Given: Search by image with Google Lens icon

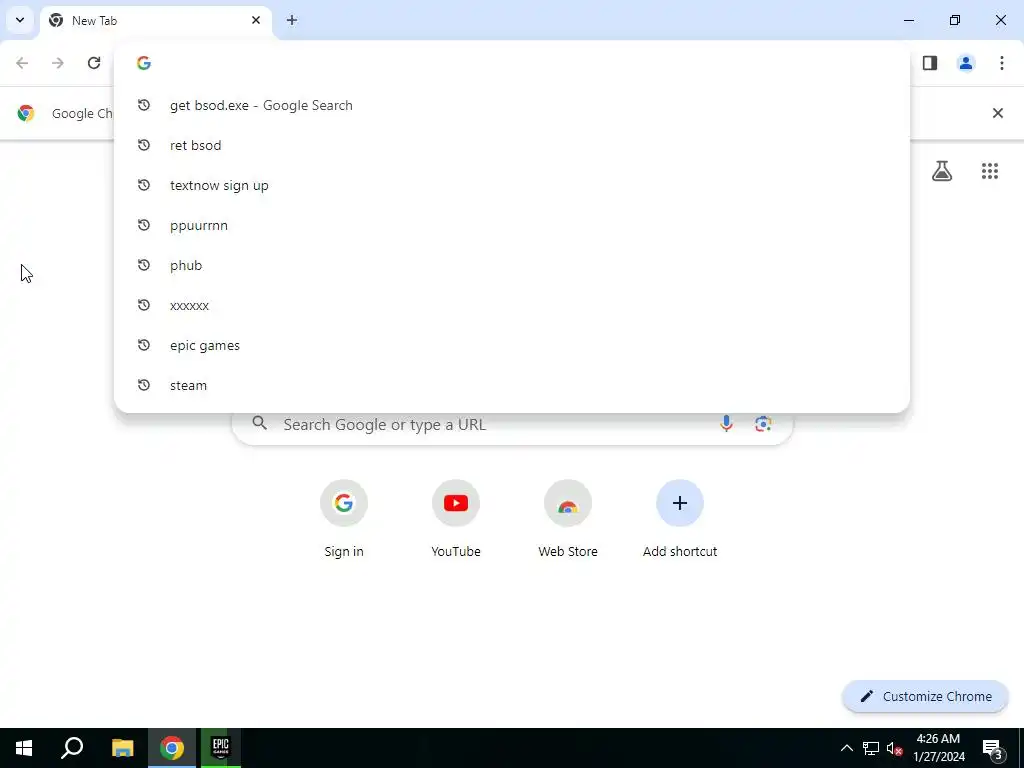Looking at the screenshot, I should (x=763, y=424).
